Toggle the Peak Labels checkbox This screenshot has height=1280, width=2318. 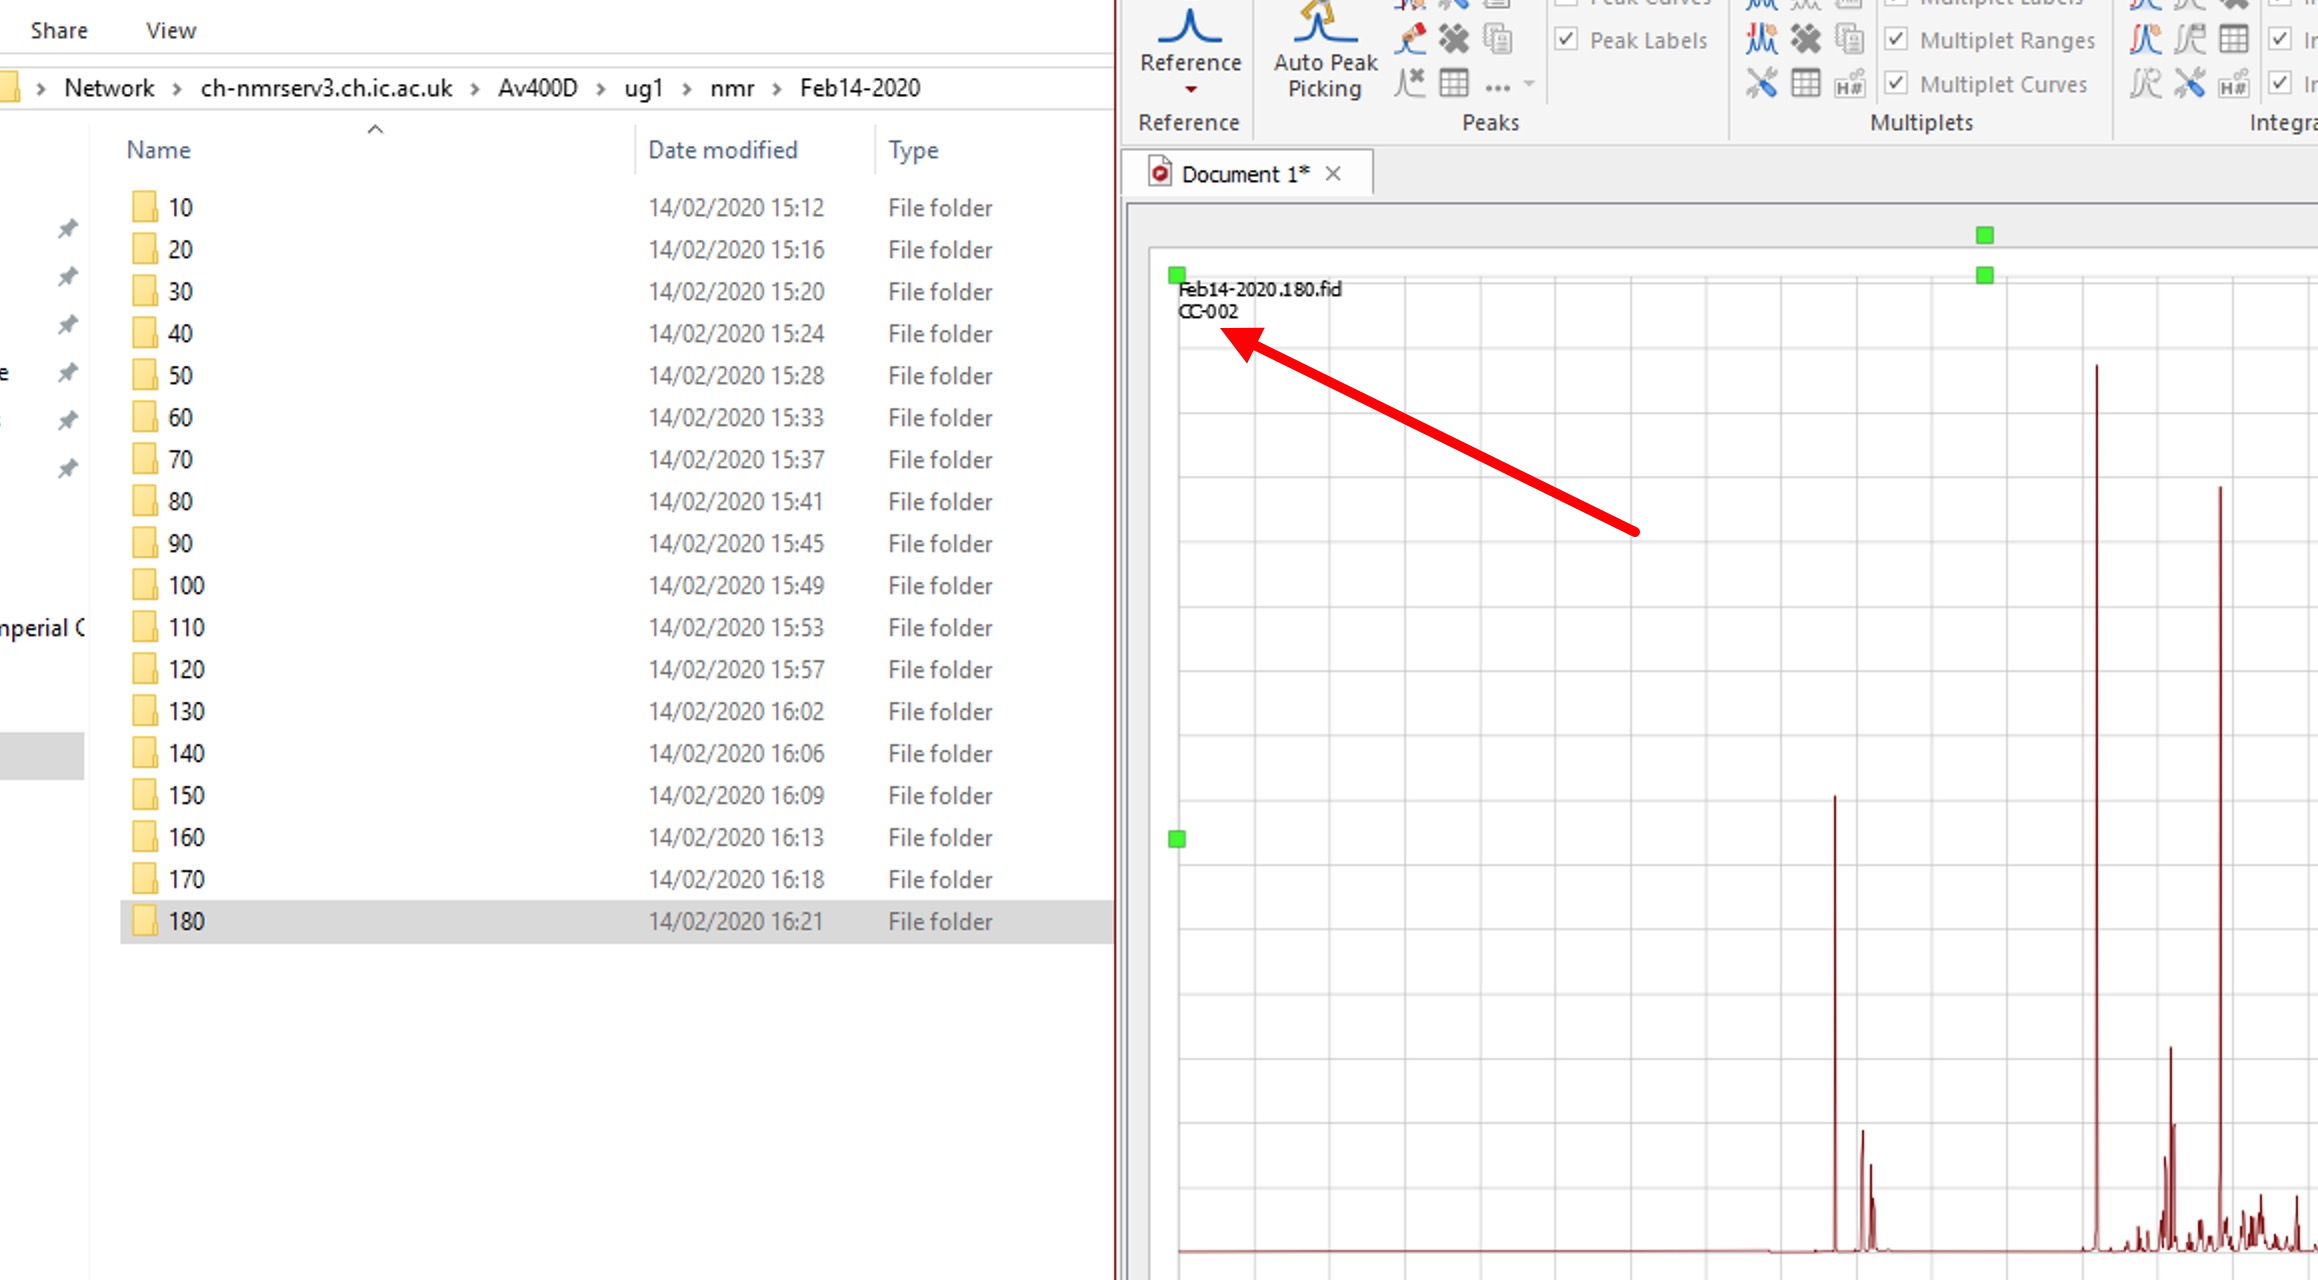pos(1567,40)
